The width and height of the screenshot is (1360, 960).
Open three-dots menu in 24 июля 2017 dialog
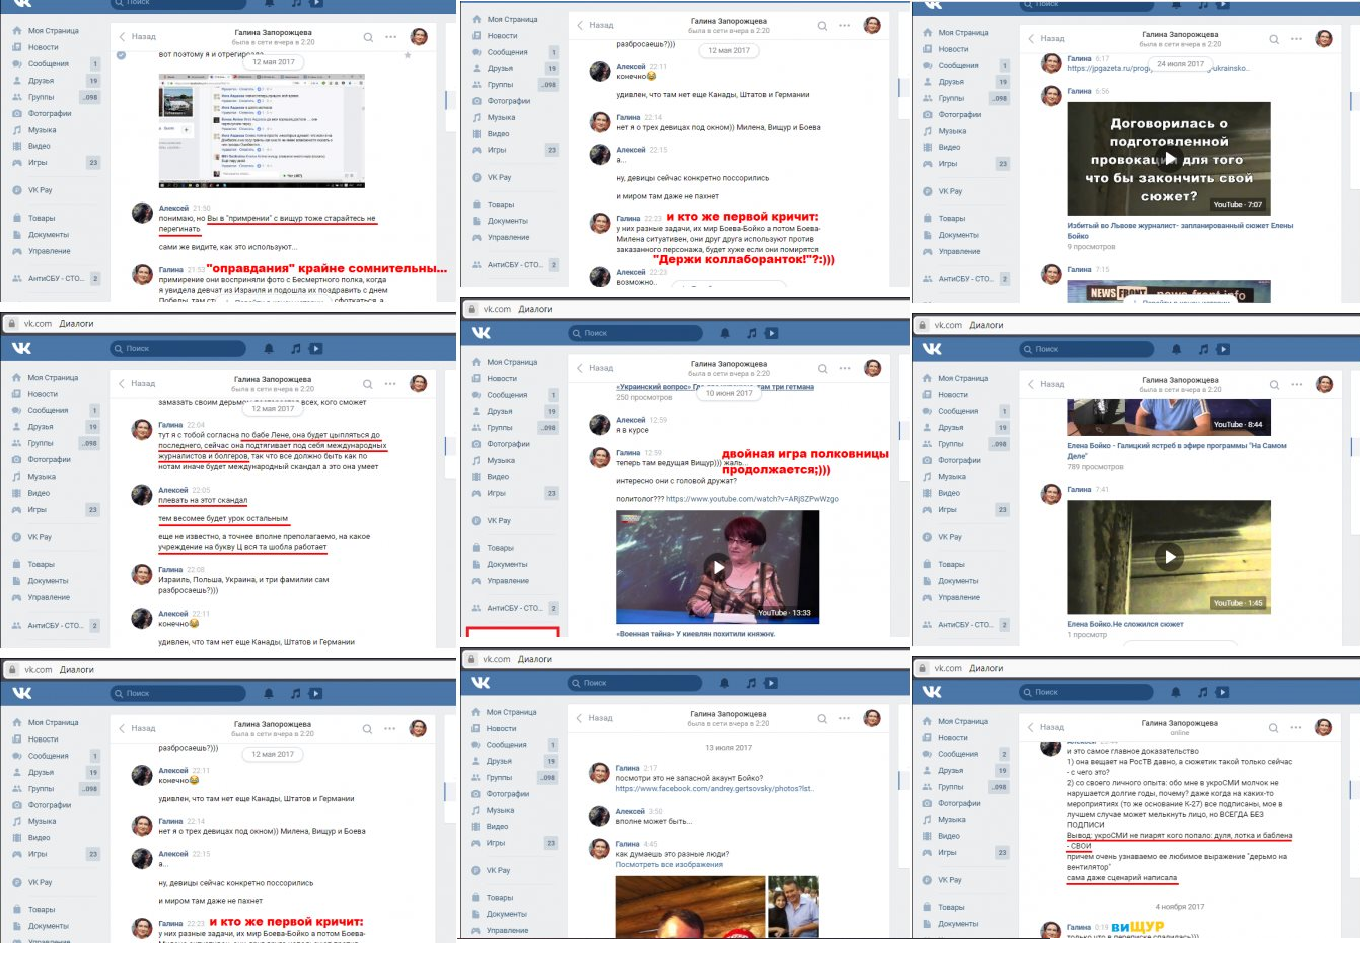pos(1296,39)
